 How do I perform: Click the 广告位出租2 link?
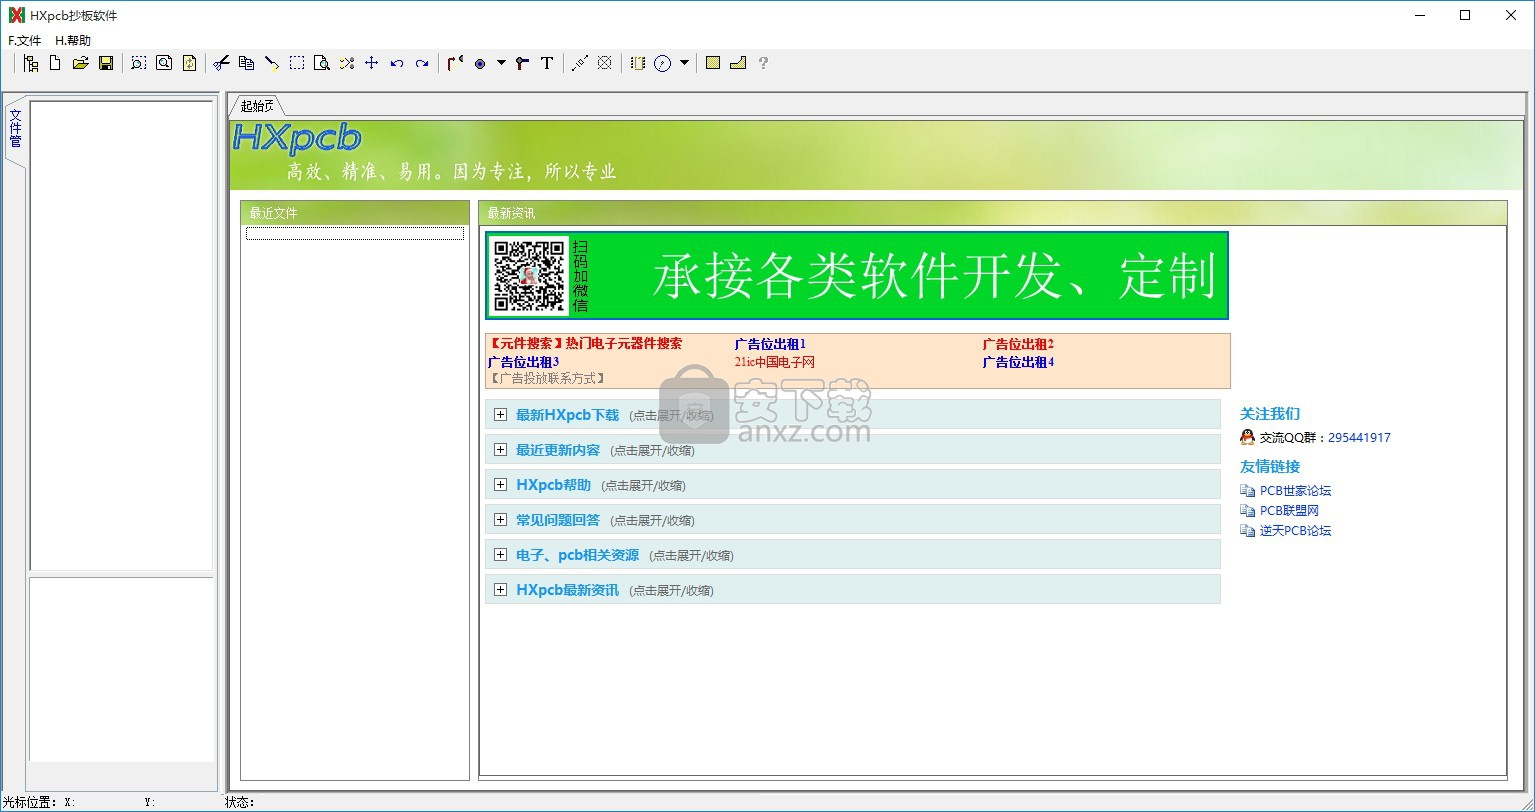1018,344
